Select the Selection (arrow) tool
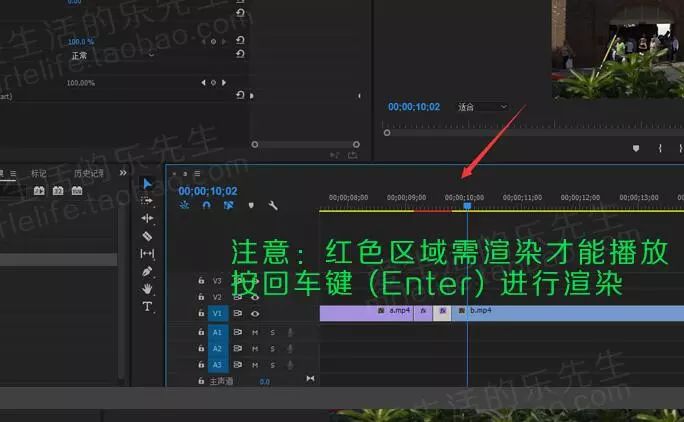This screenshot has height=422, width=684. point(147,184)
